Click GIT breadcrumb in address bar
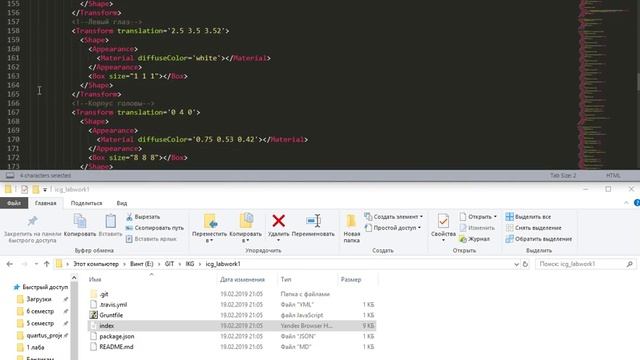 [169, 264]
